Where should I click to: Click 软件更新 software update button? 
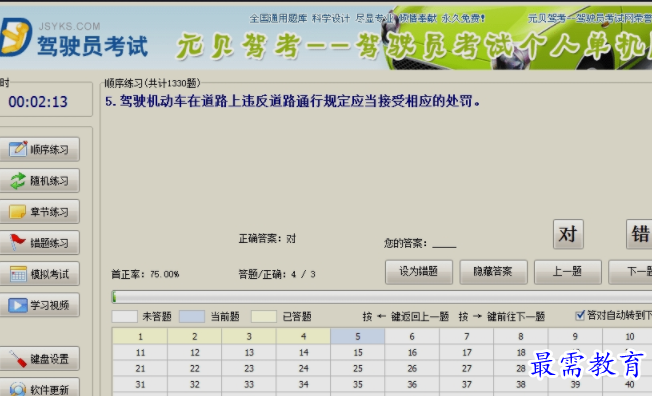pos(40,388)
